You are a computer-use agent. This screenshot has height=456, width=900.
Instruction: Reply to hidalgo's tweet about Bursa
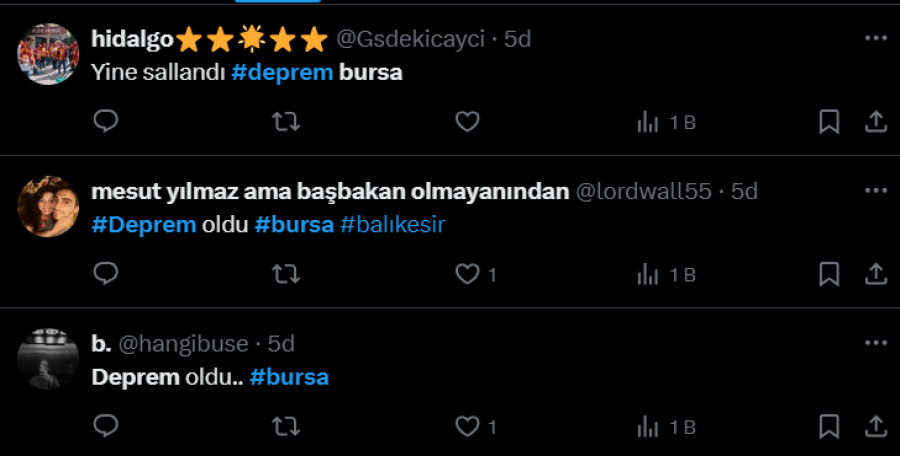[x=106, y=122]
